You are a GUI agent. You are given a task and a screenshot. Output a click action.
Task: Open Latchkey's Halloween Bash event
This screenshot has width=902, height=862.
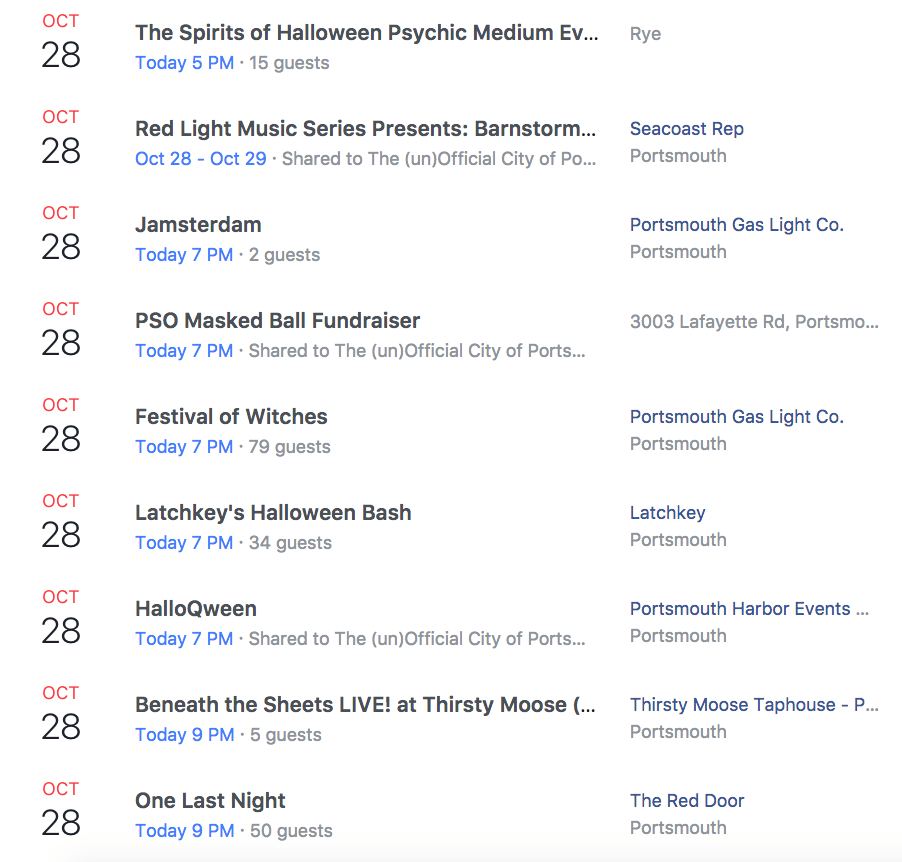tap(273, 513)
